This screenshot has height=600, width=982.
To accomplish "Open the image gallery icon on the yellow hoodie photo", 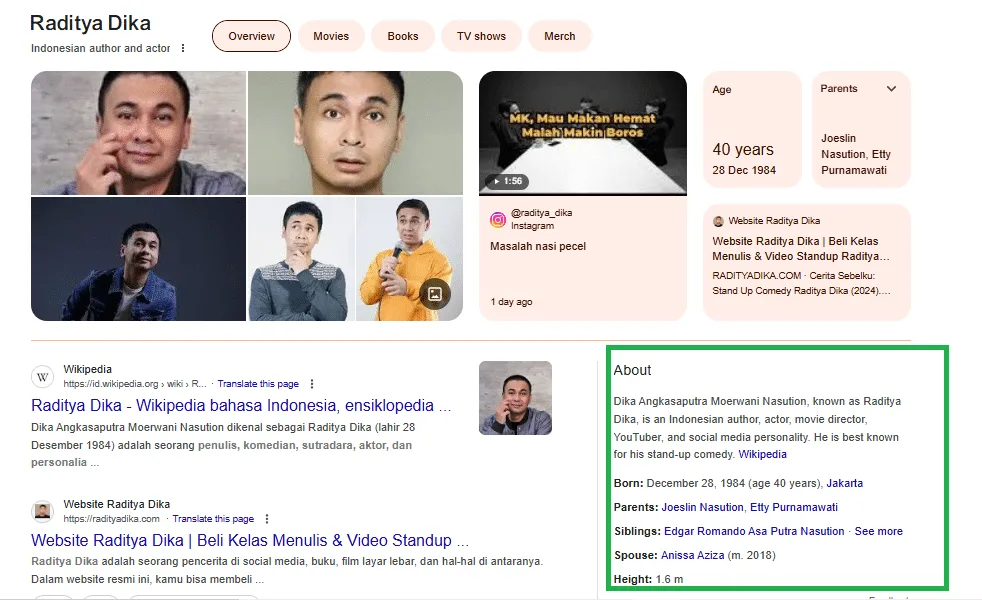I will 435,294.
